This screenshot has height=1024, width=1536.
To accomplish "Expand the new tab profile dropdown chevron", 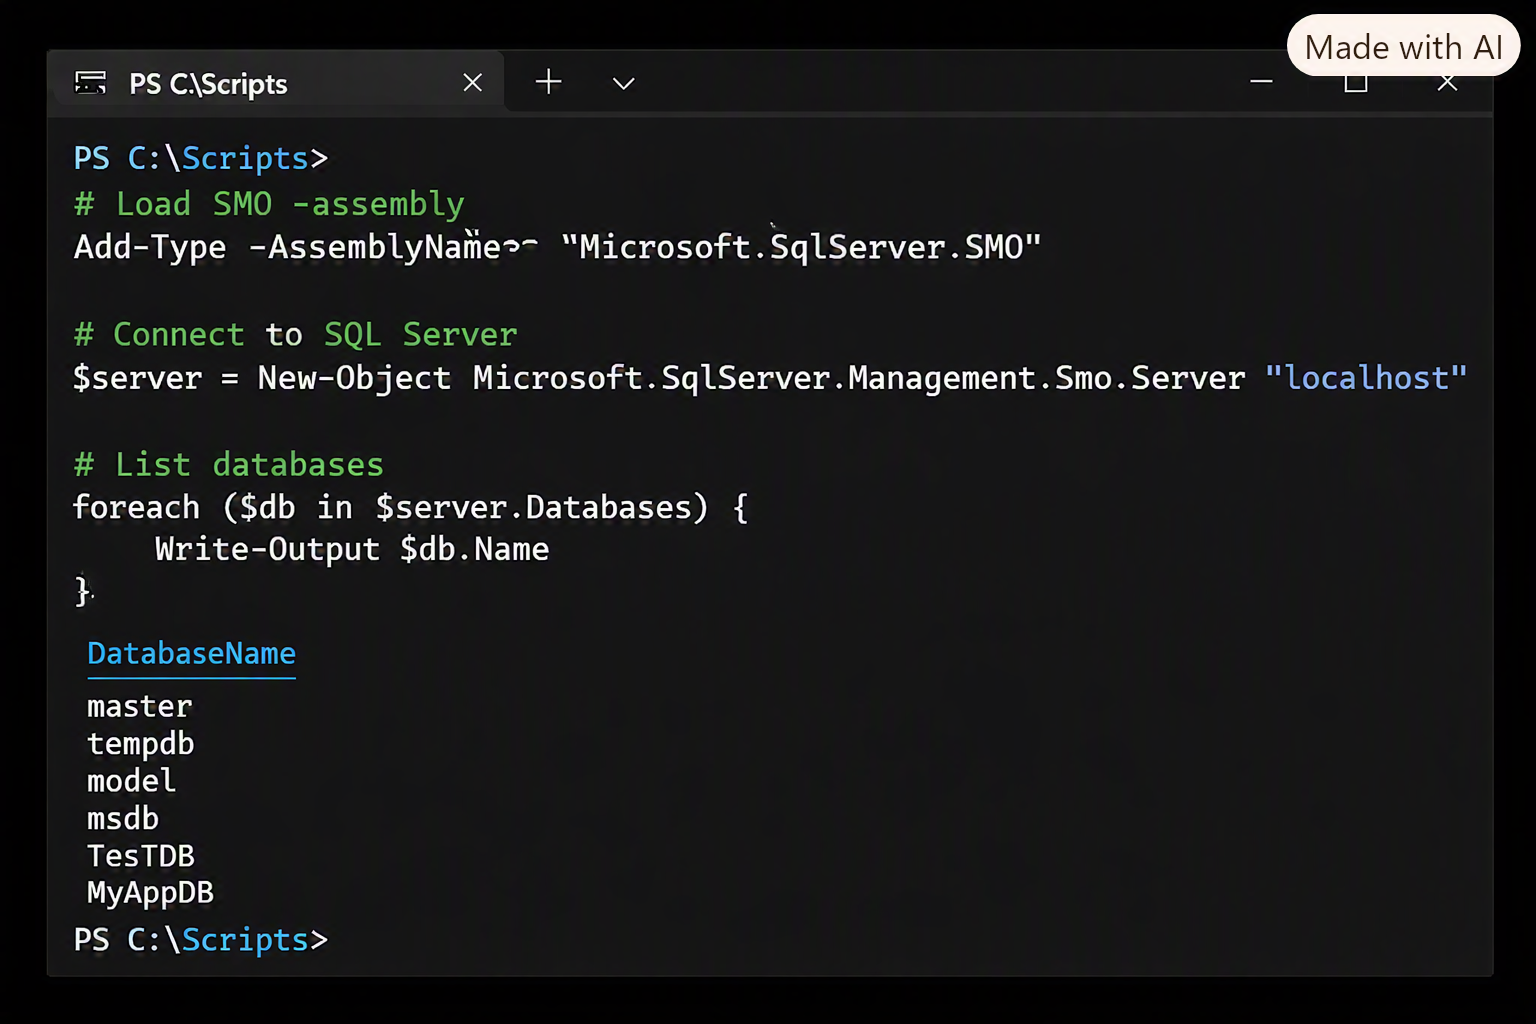I will click(x=624, y=83).
